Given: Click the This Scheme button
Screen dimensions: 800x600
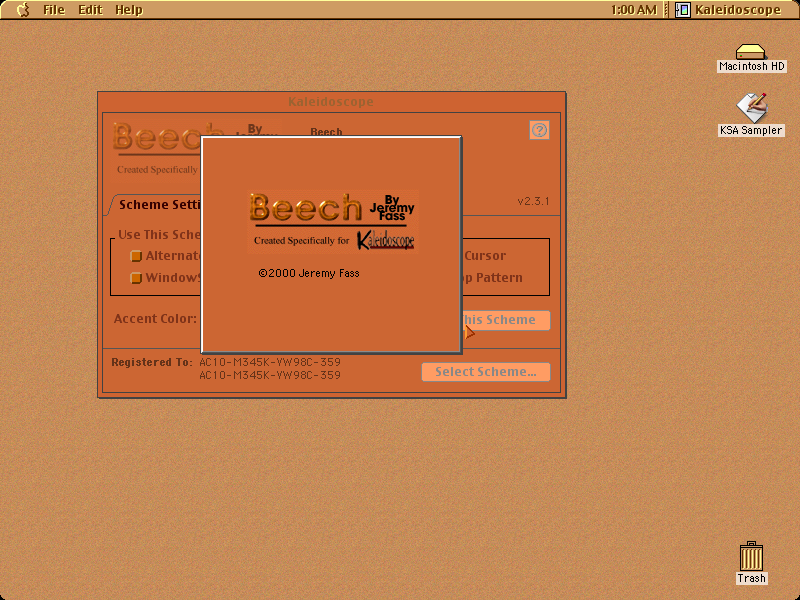Looking at the screenshot, I should click(505, 320).
